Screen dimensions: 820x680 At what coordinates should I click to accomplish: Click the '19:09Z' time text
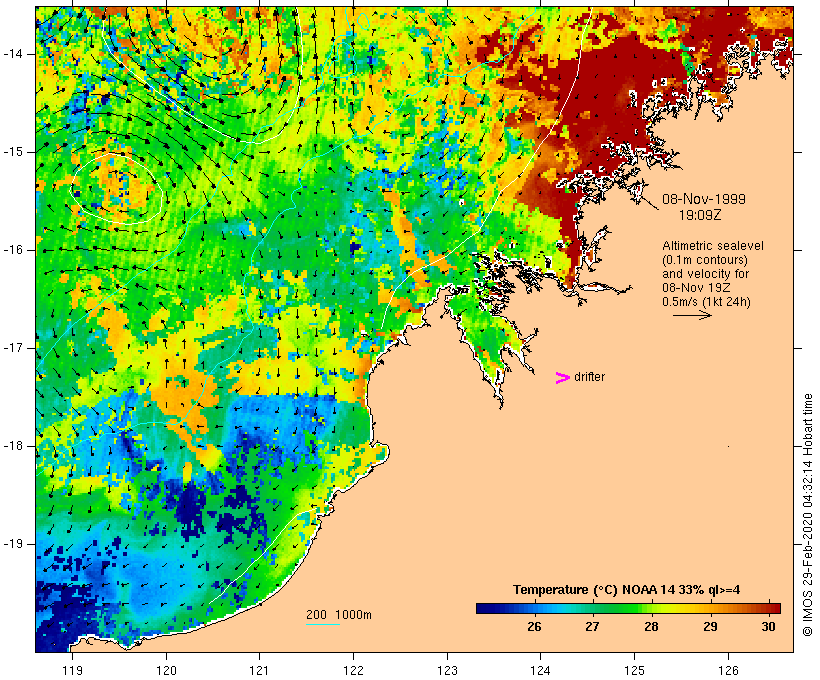coord(700,215)
